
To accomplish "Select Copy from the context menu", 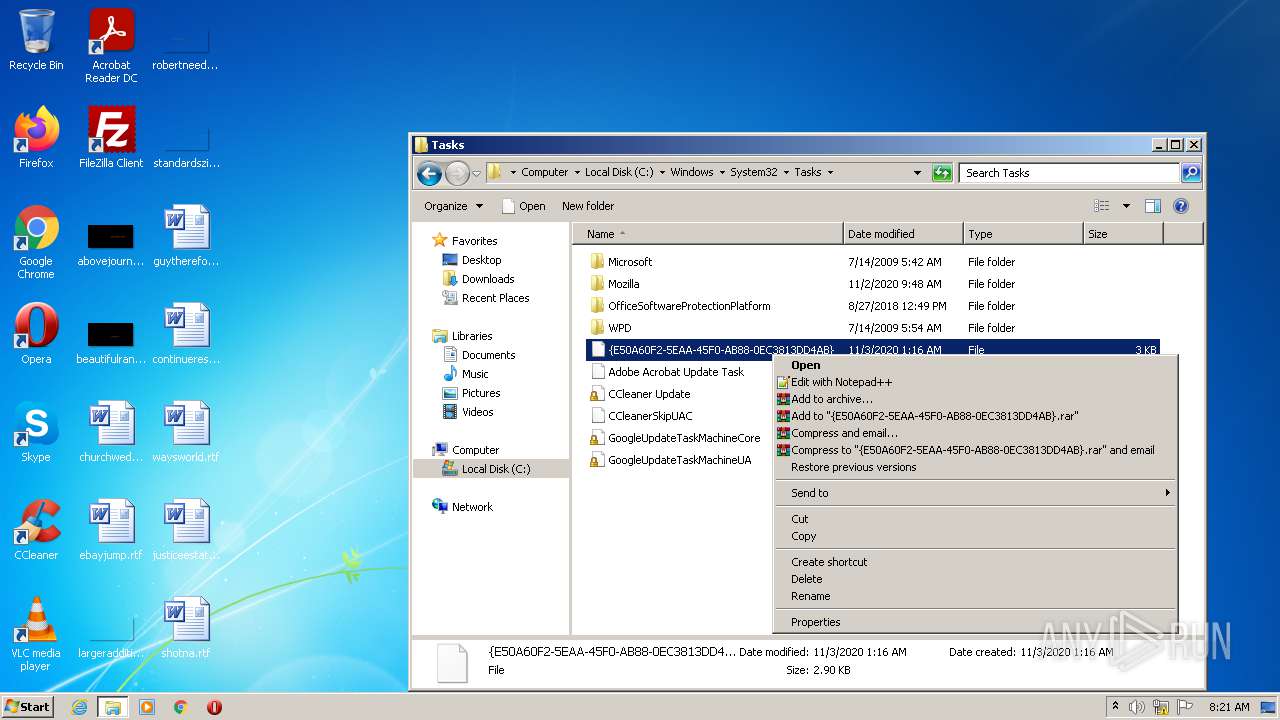I will click(976, 536).
